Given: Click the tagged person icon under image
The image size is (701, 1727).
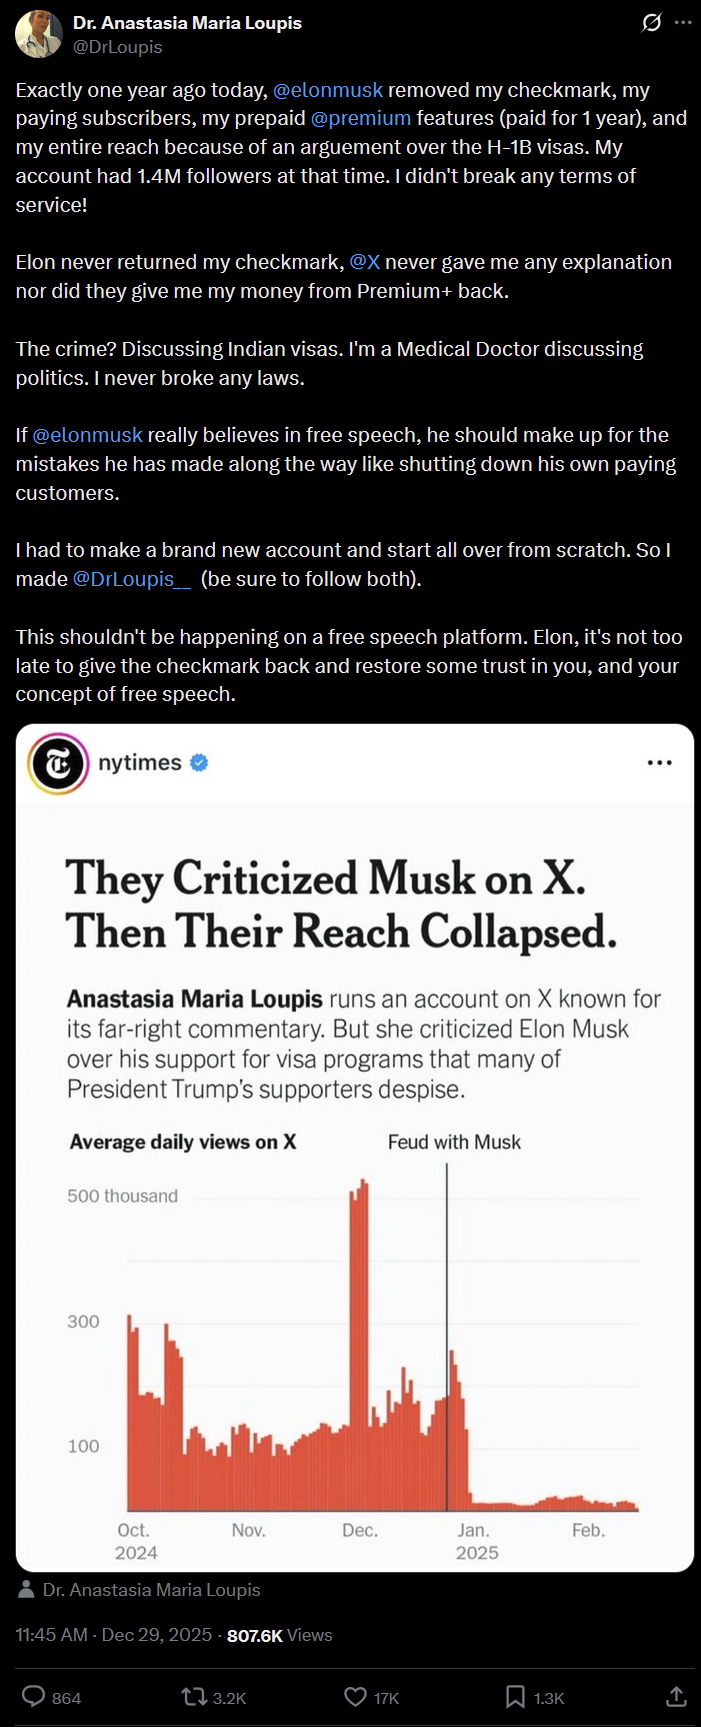Looking at the screenshot, I should click(26, 1589).
